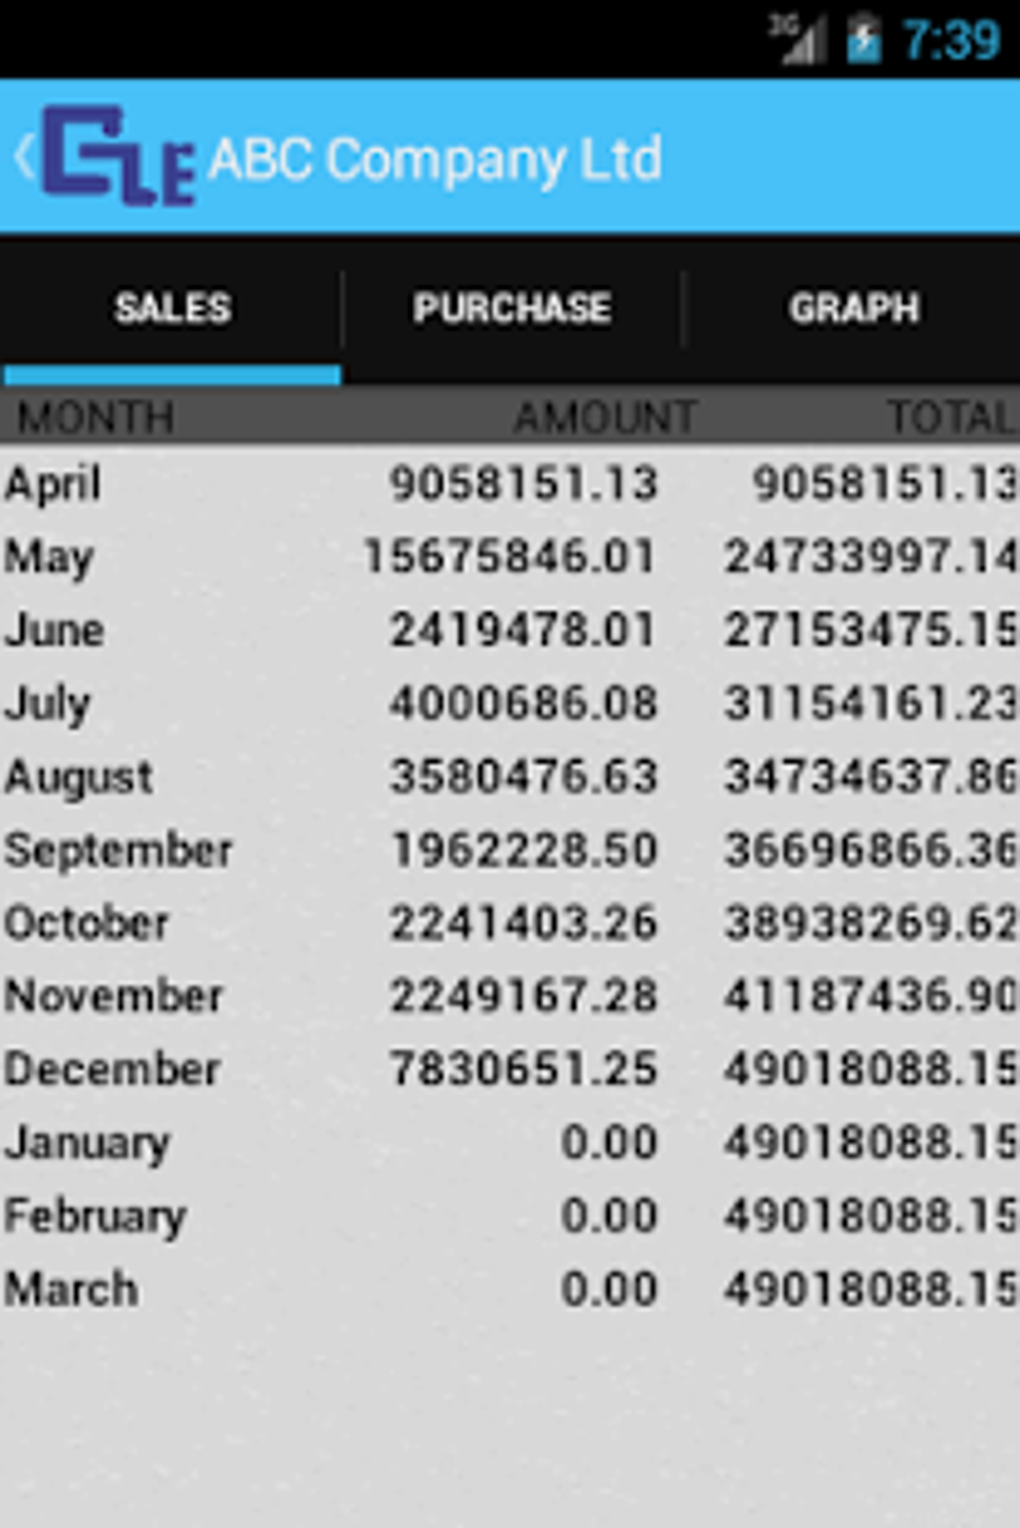Tap the GLE app logo icon

point(118,157)
